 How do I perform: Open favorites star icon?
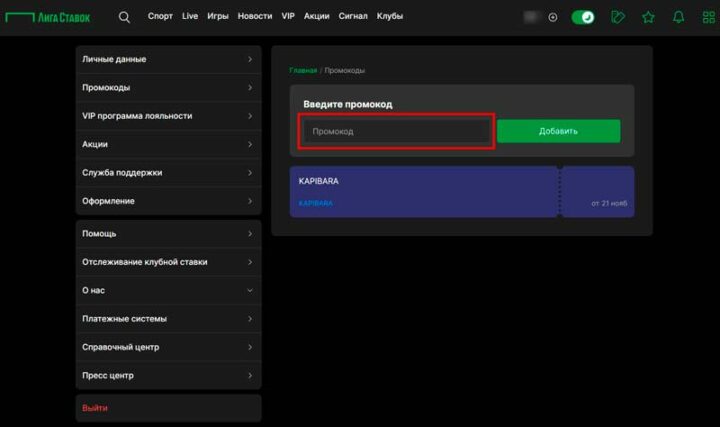648,17
